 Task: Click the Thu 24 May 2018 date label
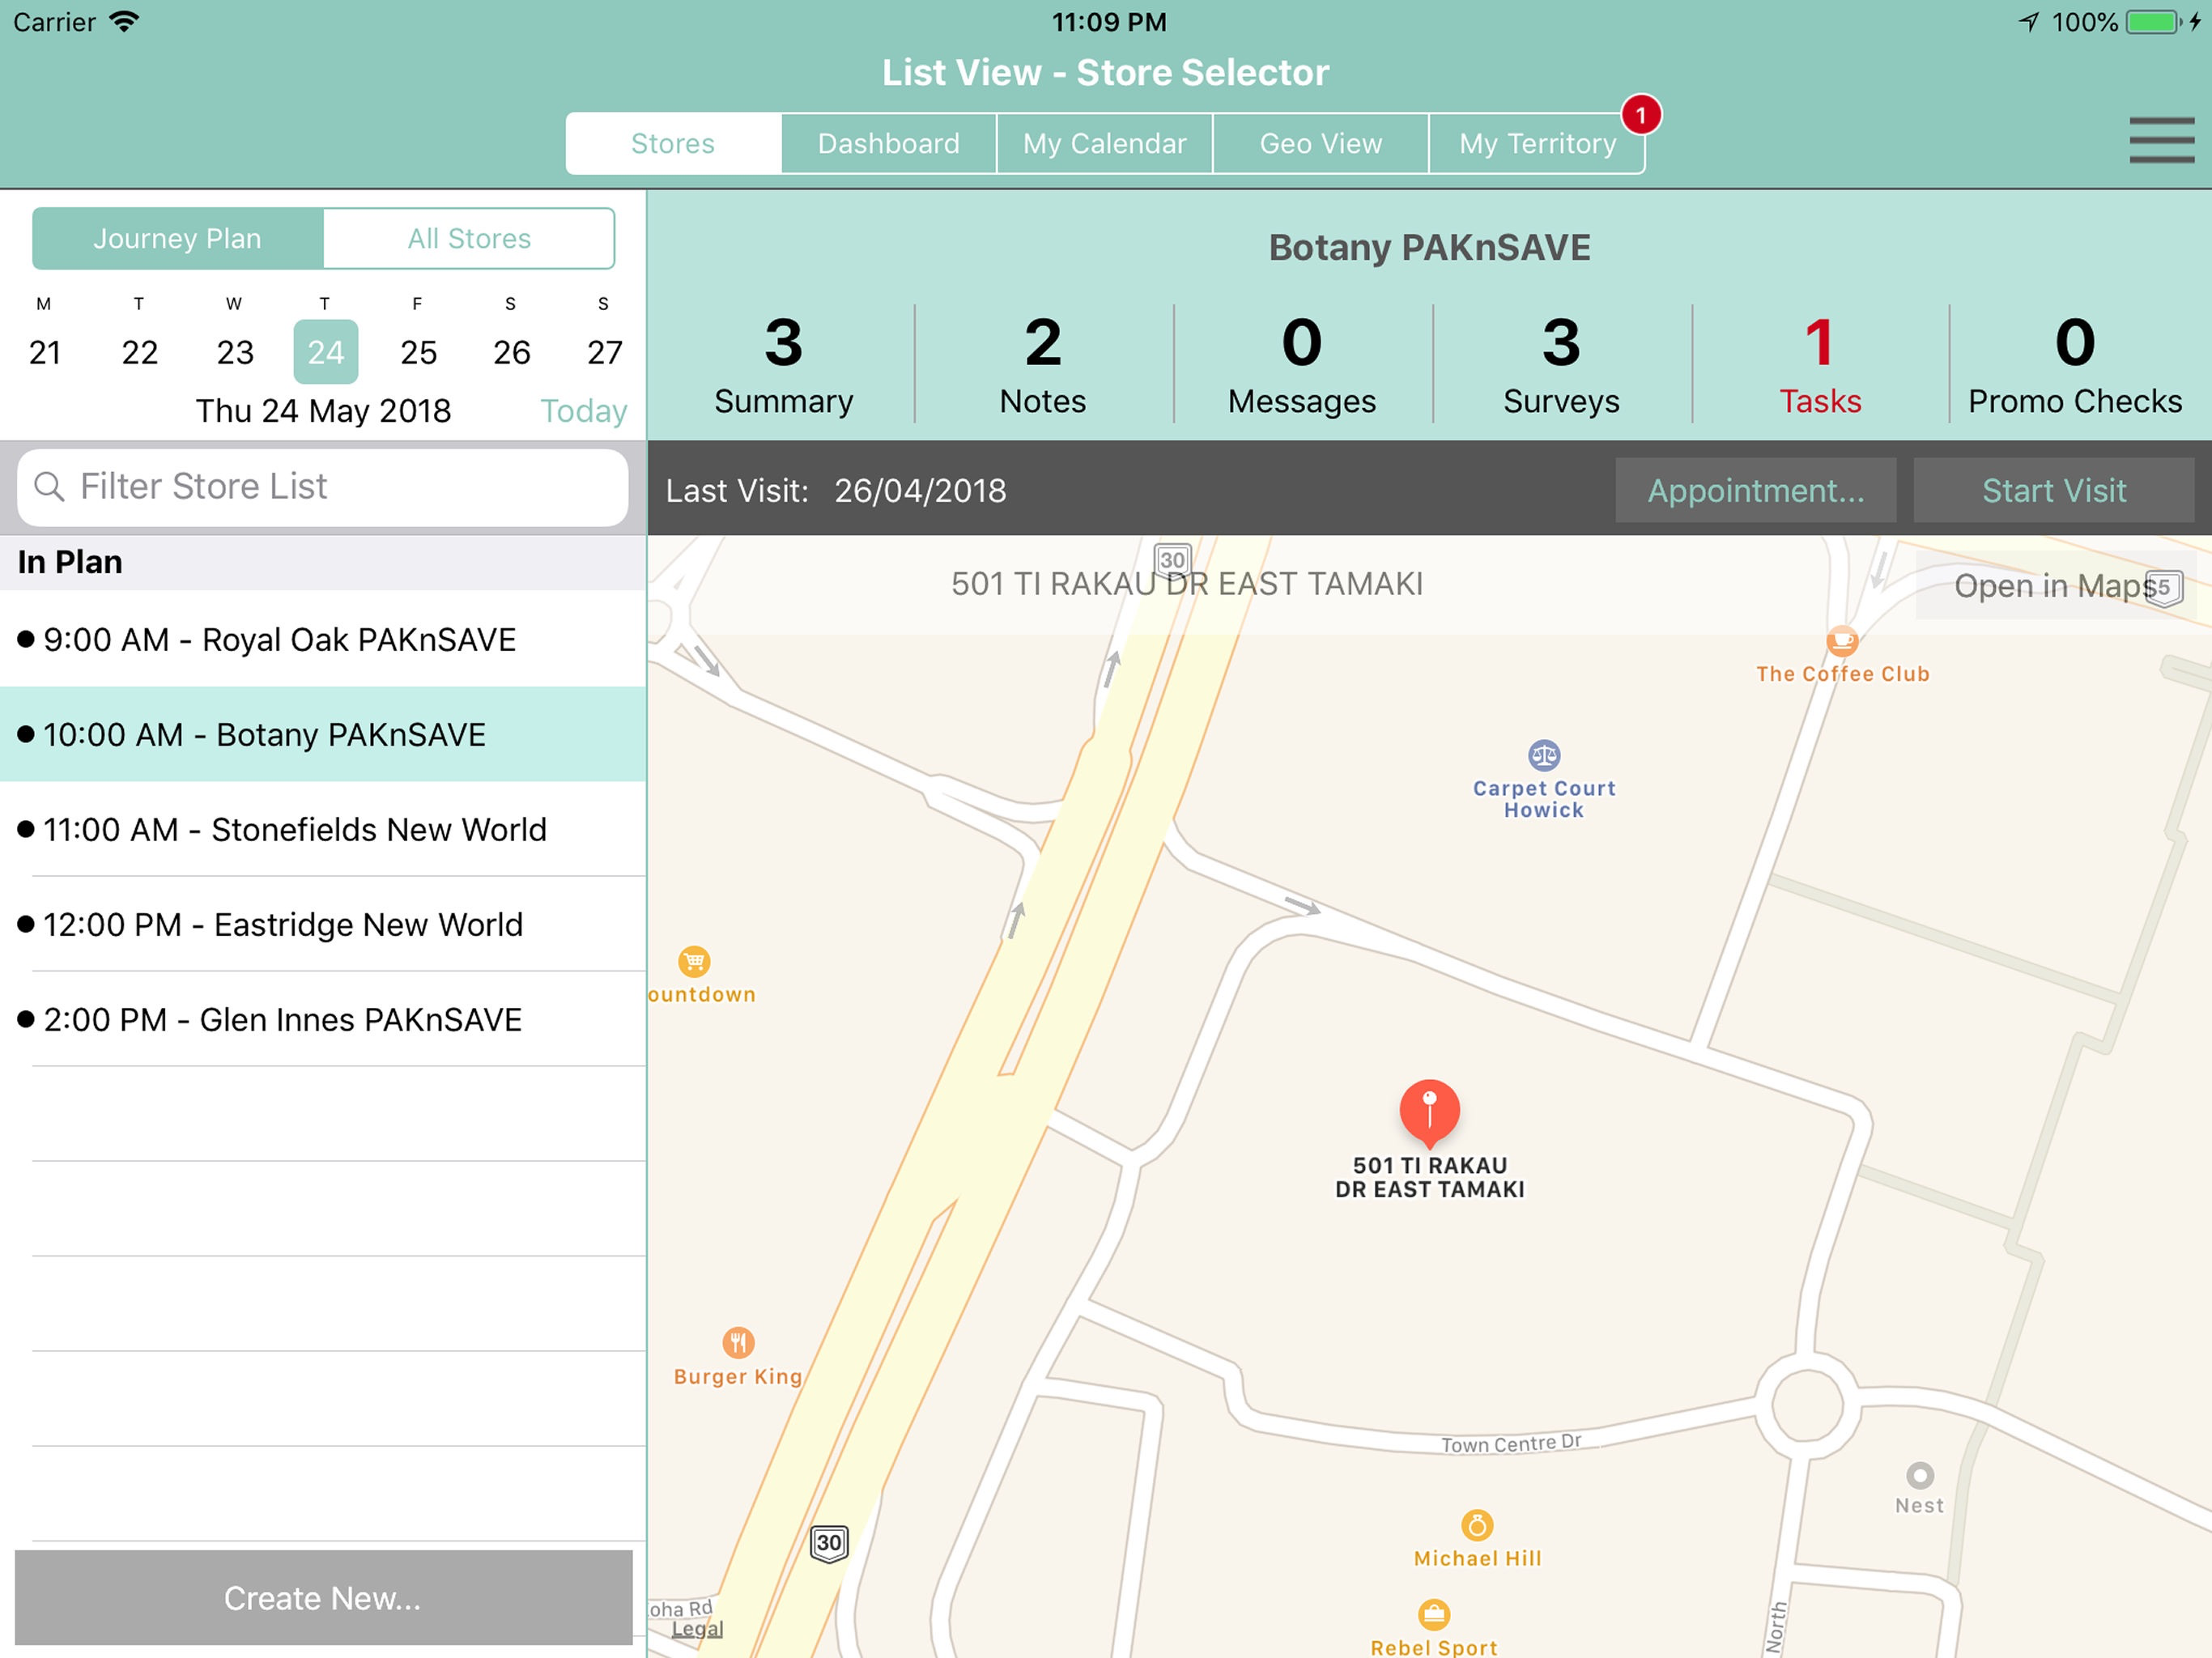pyautogui.click(x=323, y=411)
